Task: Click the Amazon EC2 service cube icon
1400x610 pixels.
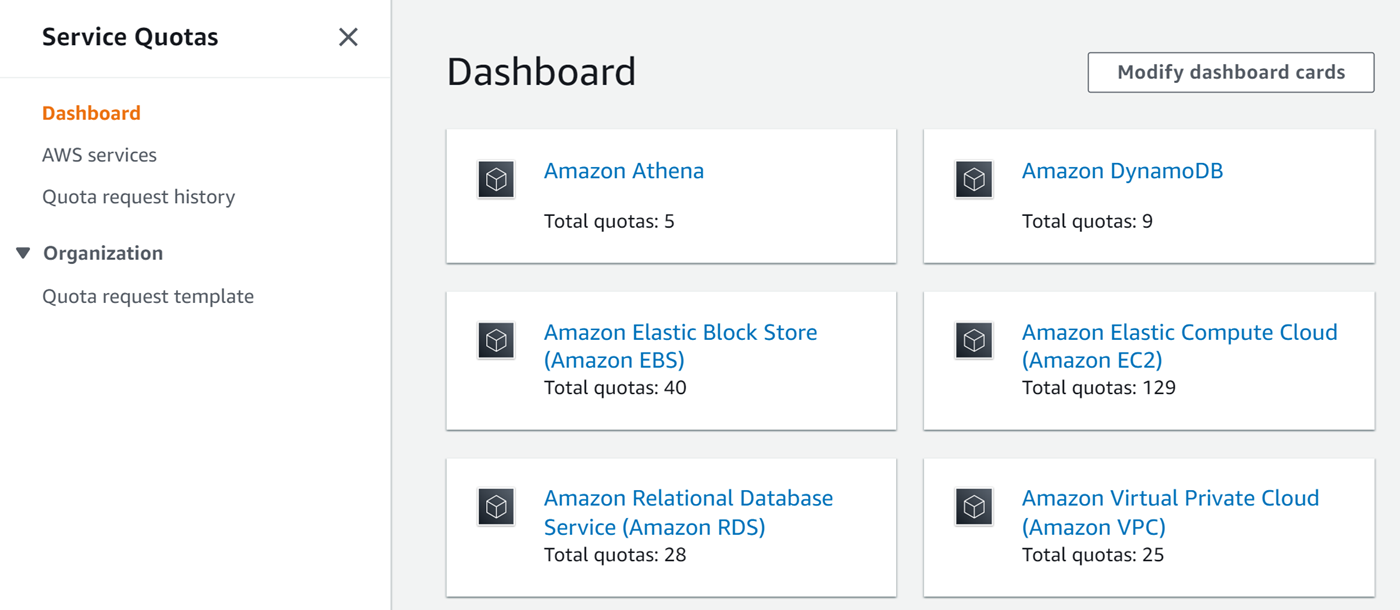Action: coord(974,340)
